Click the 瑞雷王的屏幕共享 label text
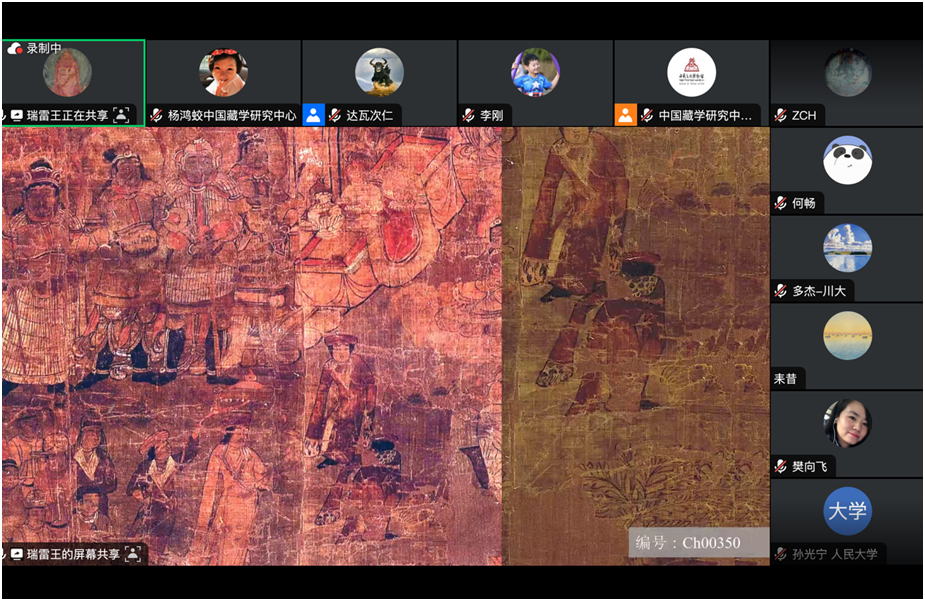The height and width of the screenshot is (601, 925). tap(73, 554)
